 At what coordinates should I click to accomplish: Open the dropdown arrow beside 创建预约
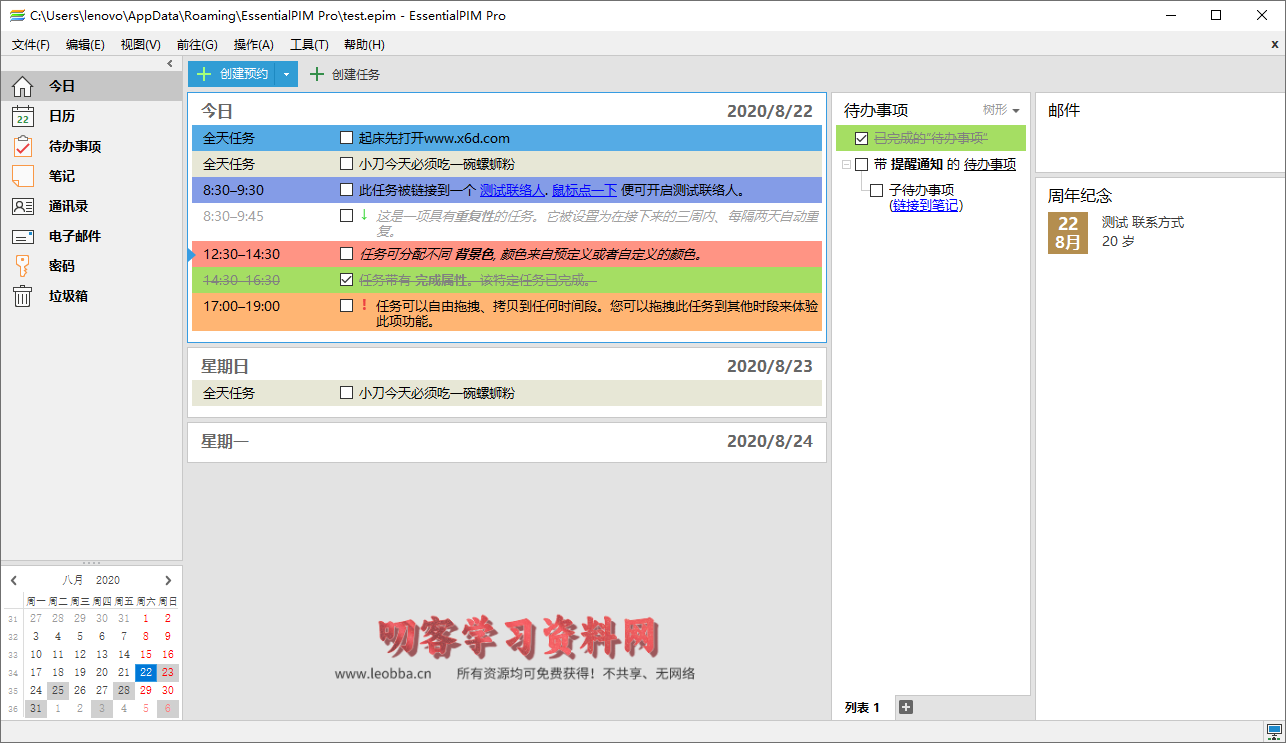(x=286, y=74)
